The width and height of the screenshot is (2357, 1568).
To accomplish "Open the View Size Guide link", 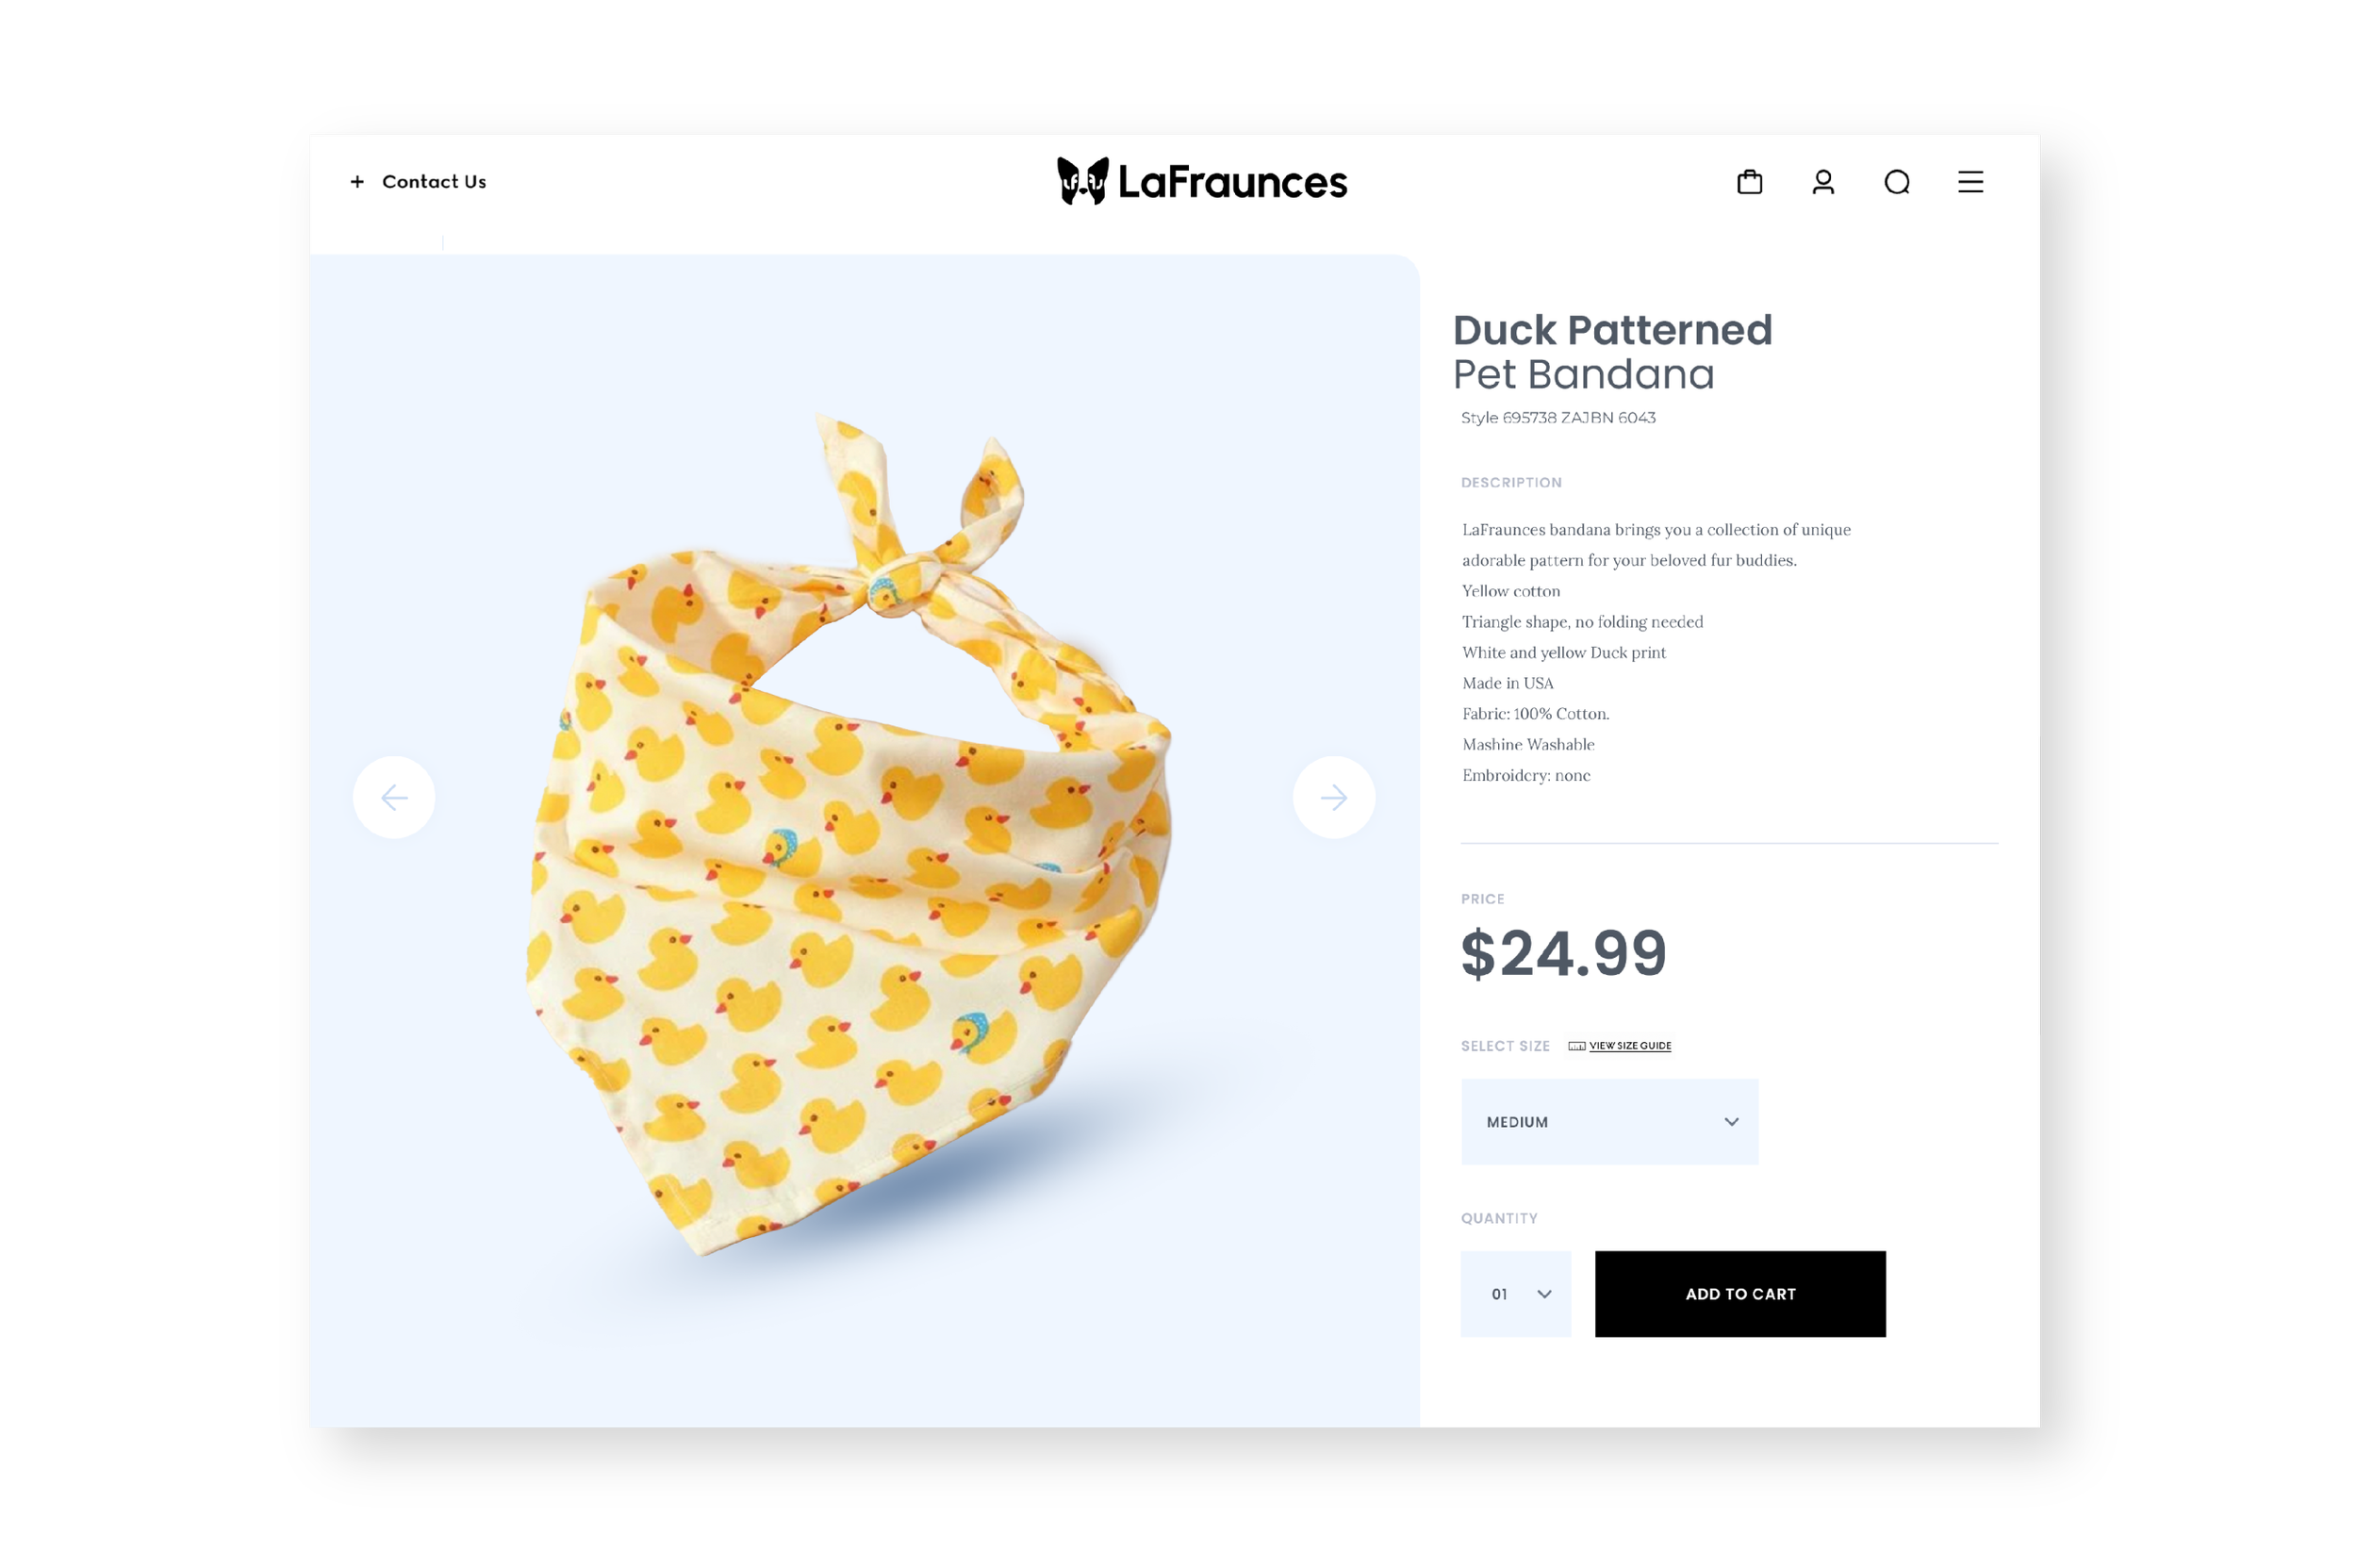I will coord(1630,1046).
